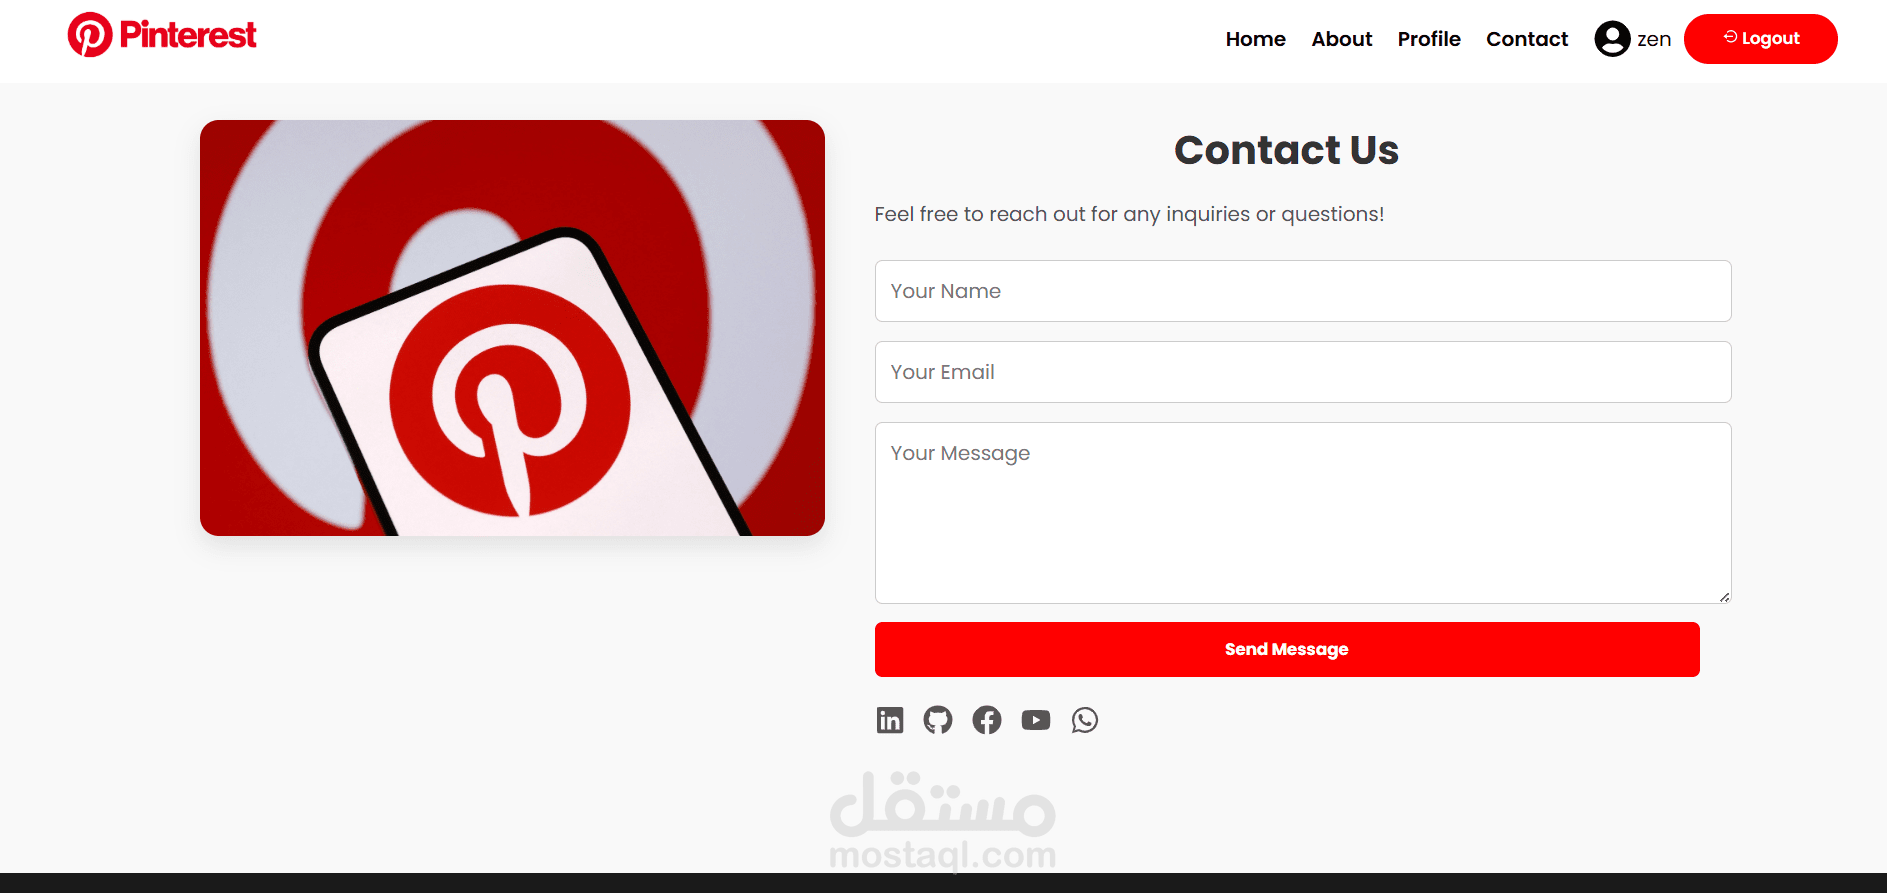
Task: Open the GitHub social icon
Action: (x=938, y=720)
